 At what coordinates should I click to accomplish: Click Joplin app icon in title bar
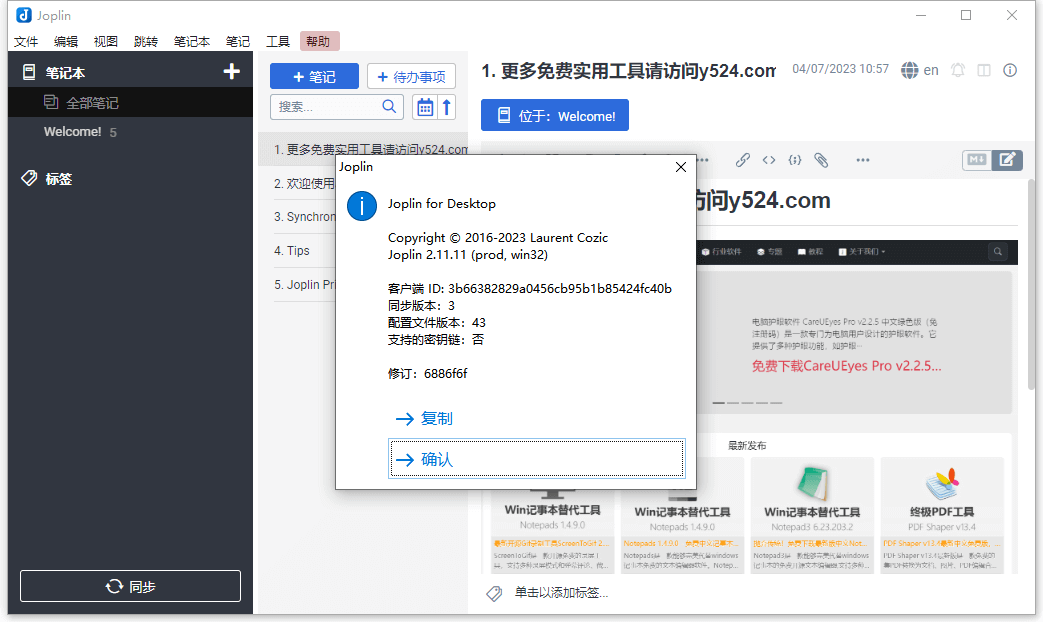pos(24,15)
